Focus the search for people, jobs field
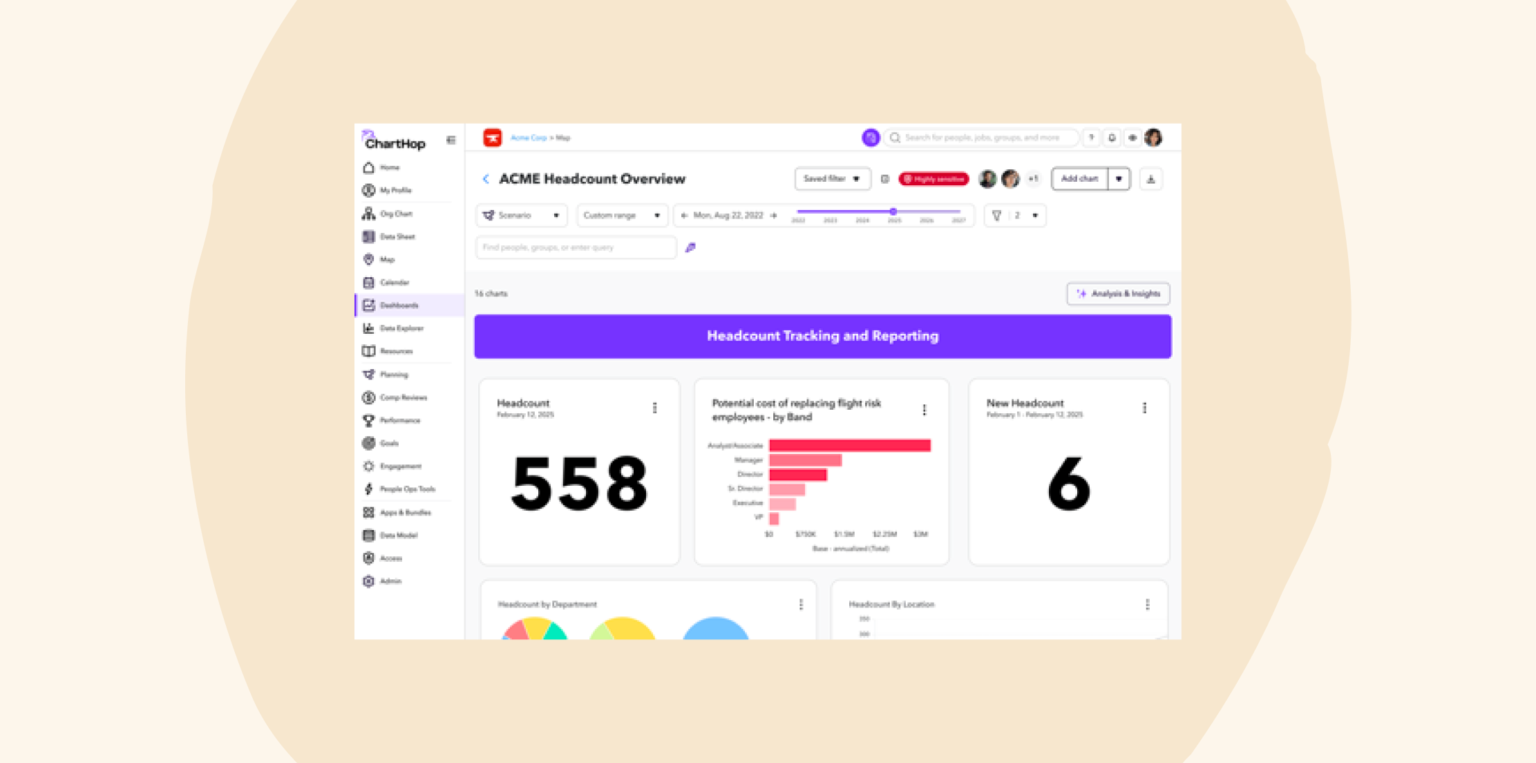 981,138
